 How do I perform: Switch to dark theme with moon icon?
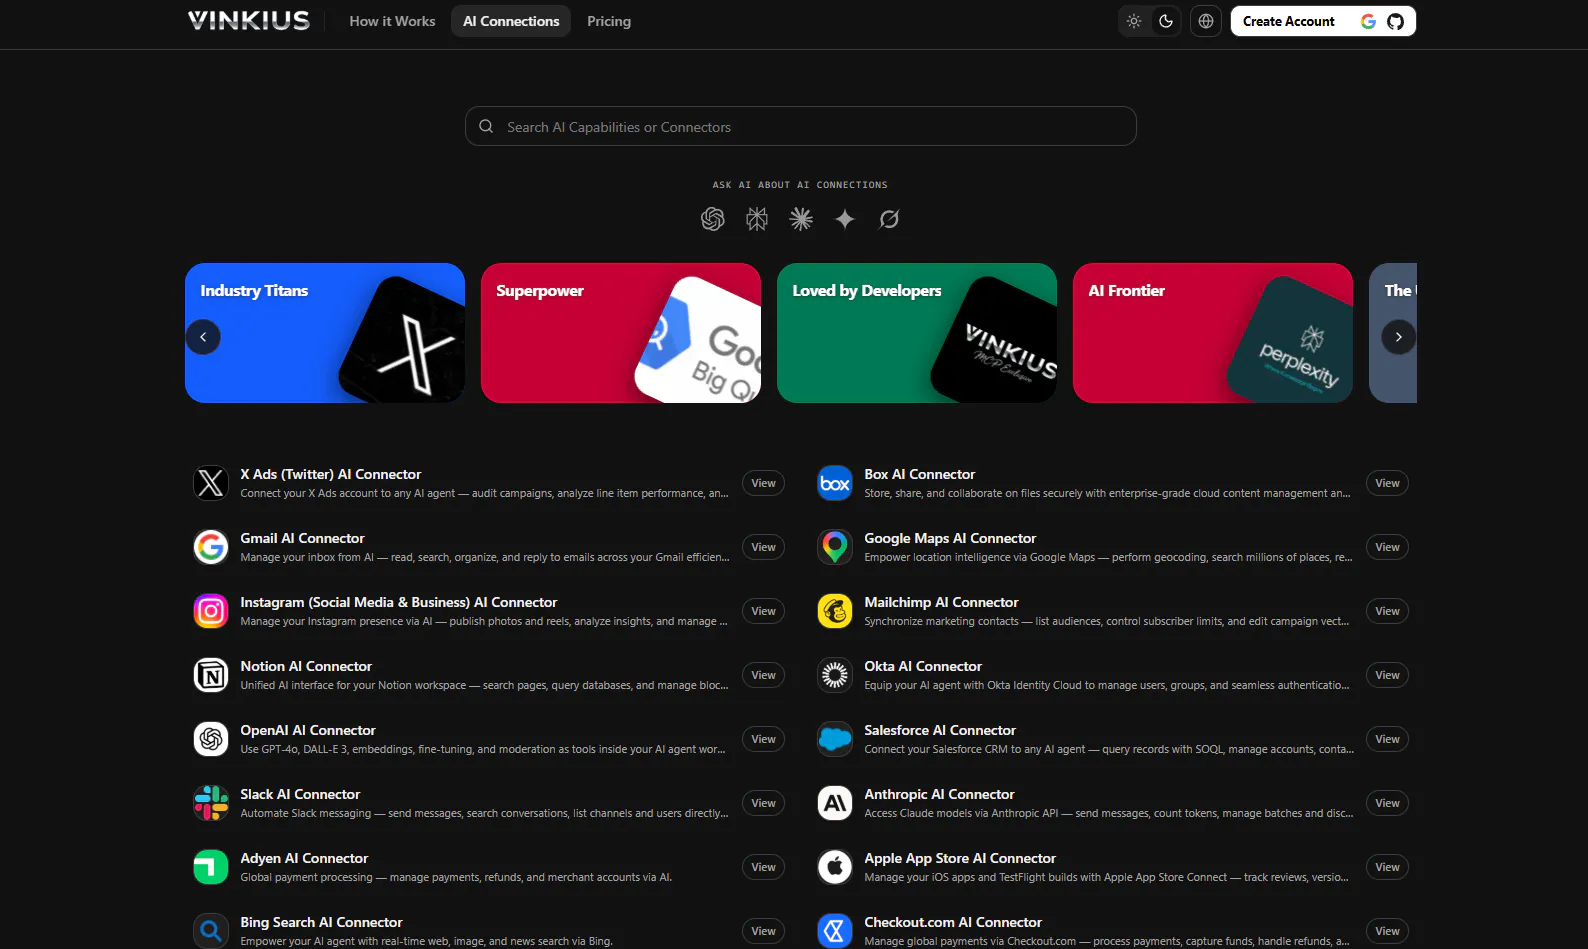tap(1166, 21)
